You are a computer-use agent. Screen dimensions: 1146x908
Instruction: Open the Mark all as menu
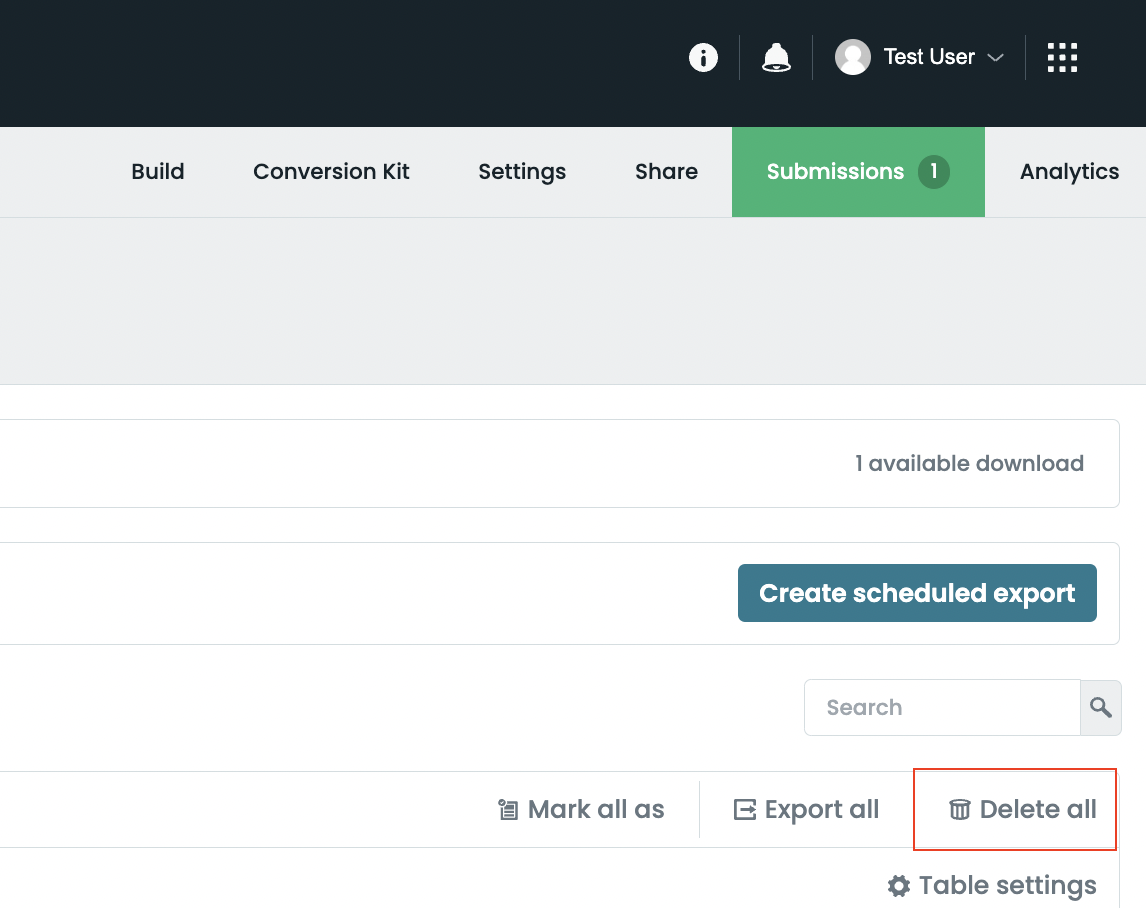[581, 810]
